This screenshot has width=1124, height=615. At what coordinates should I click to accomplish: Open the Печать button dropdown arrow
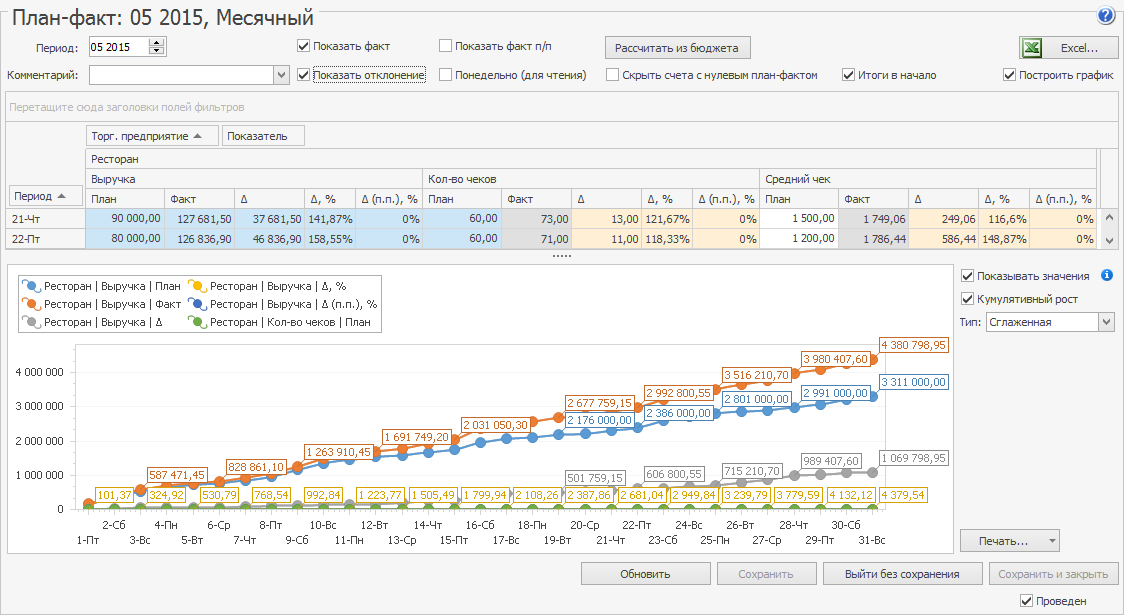1050,541
